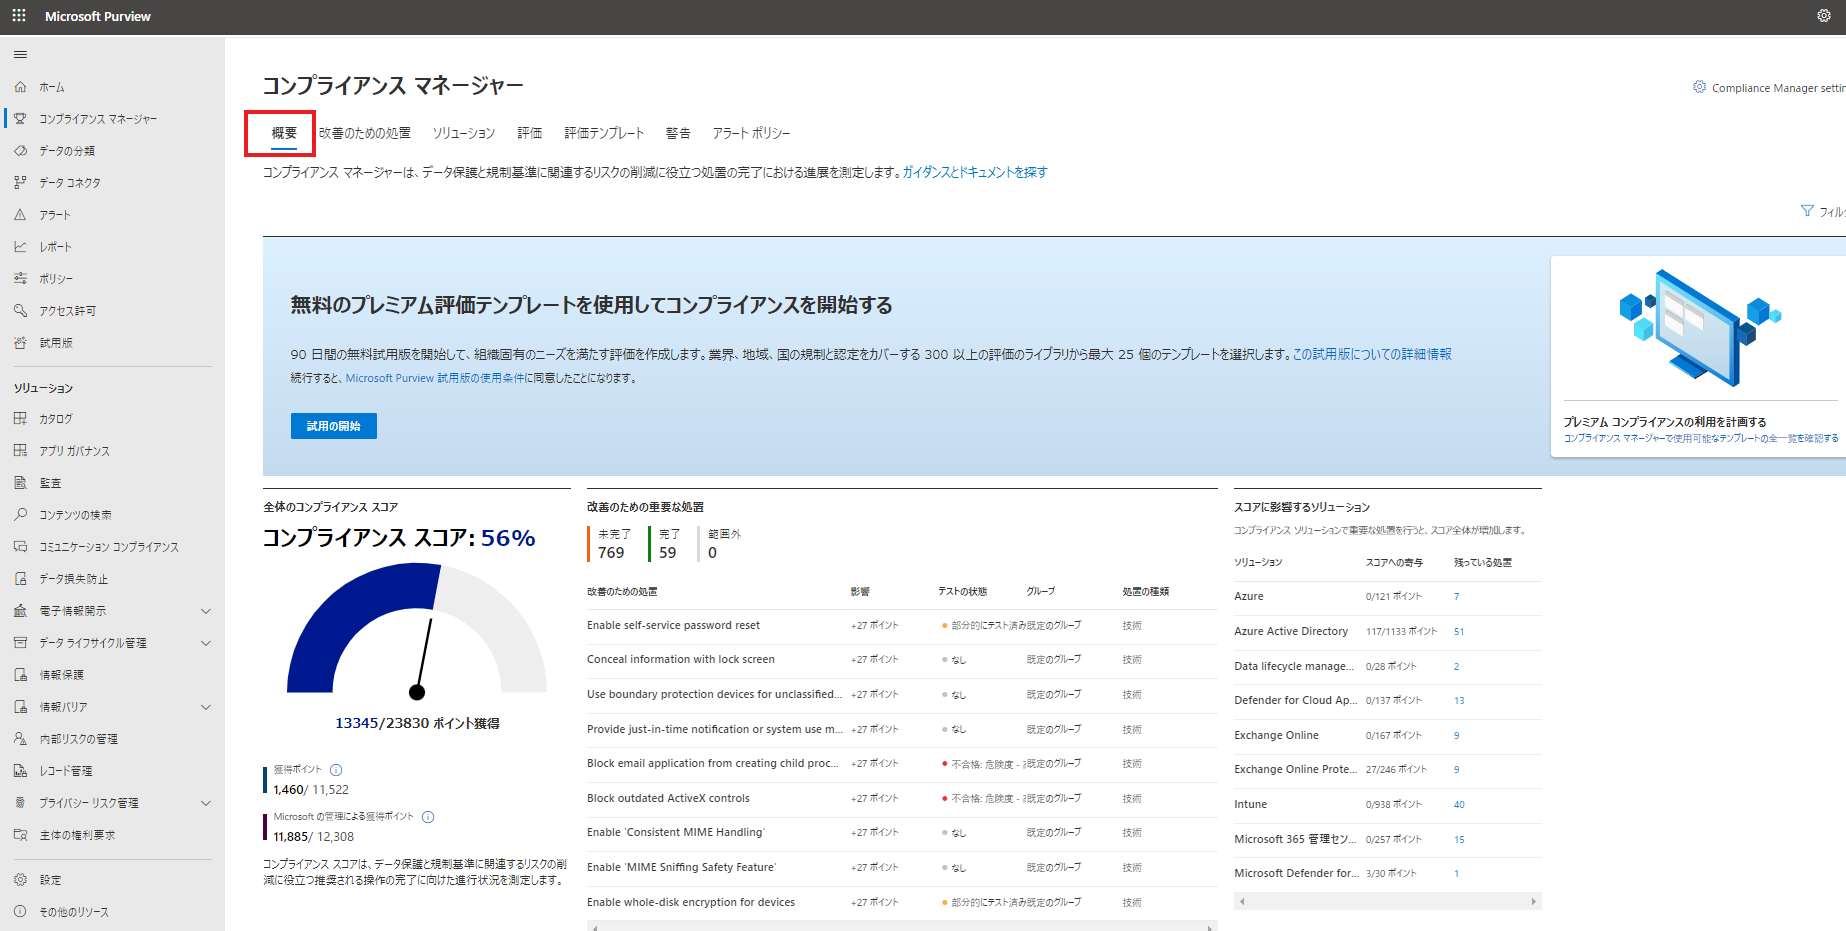Sort by スコアへの寄与 column header

click(x=1394, y=563)
